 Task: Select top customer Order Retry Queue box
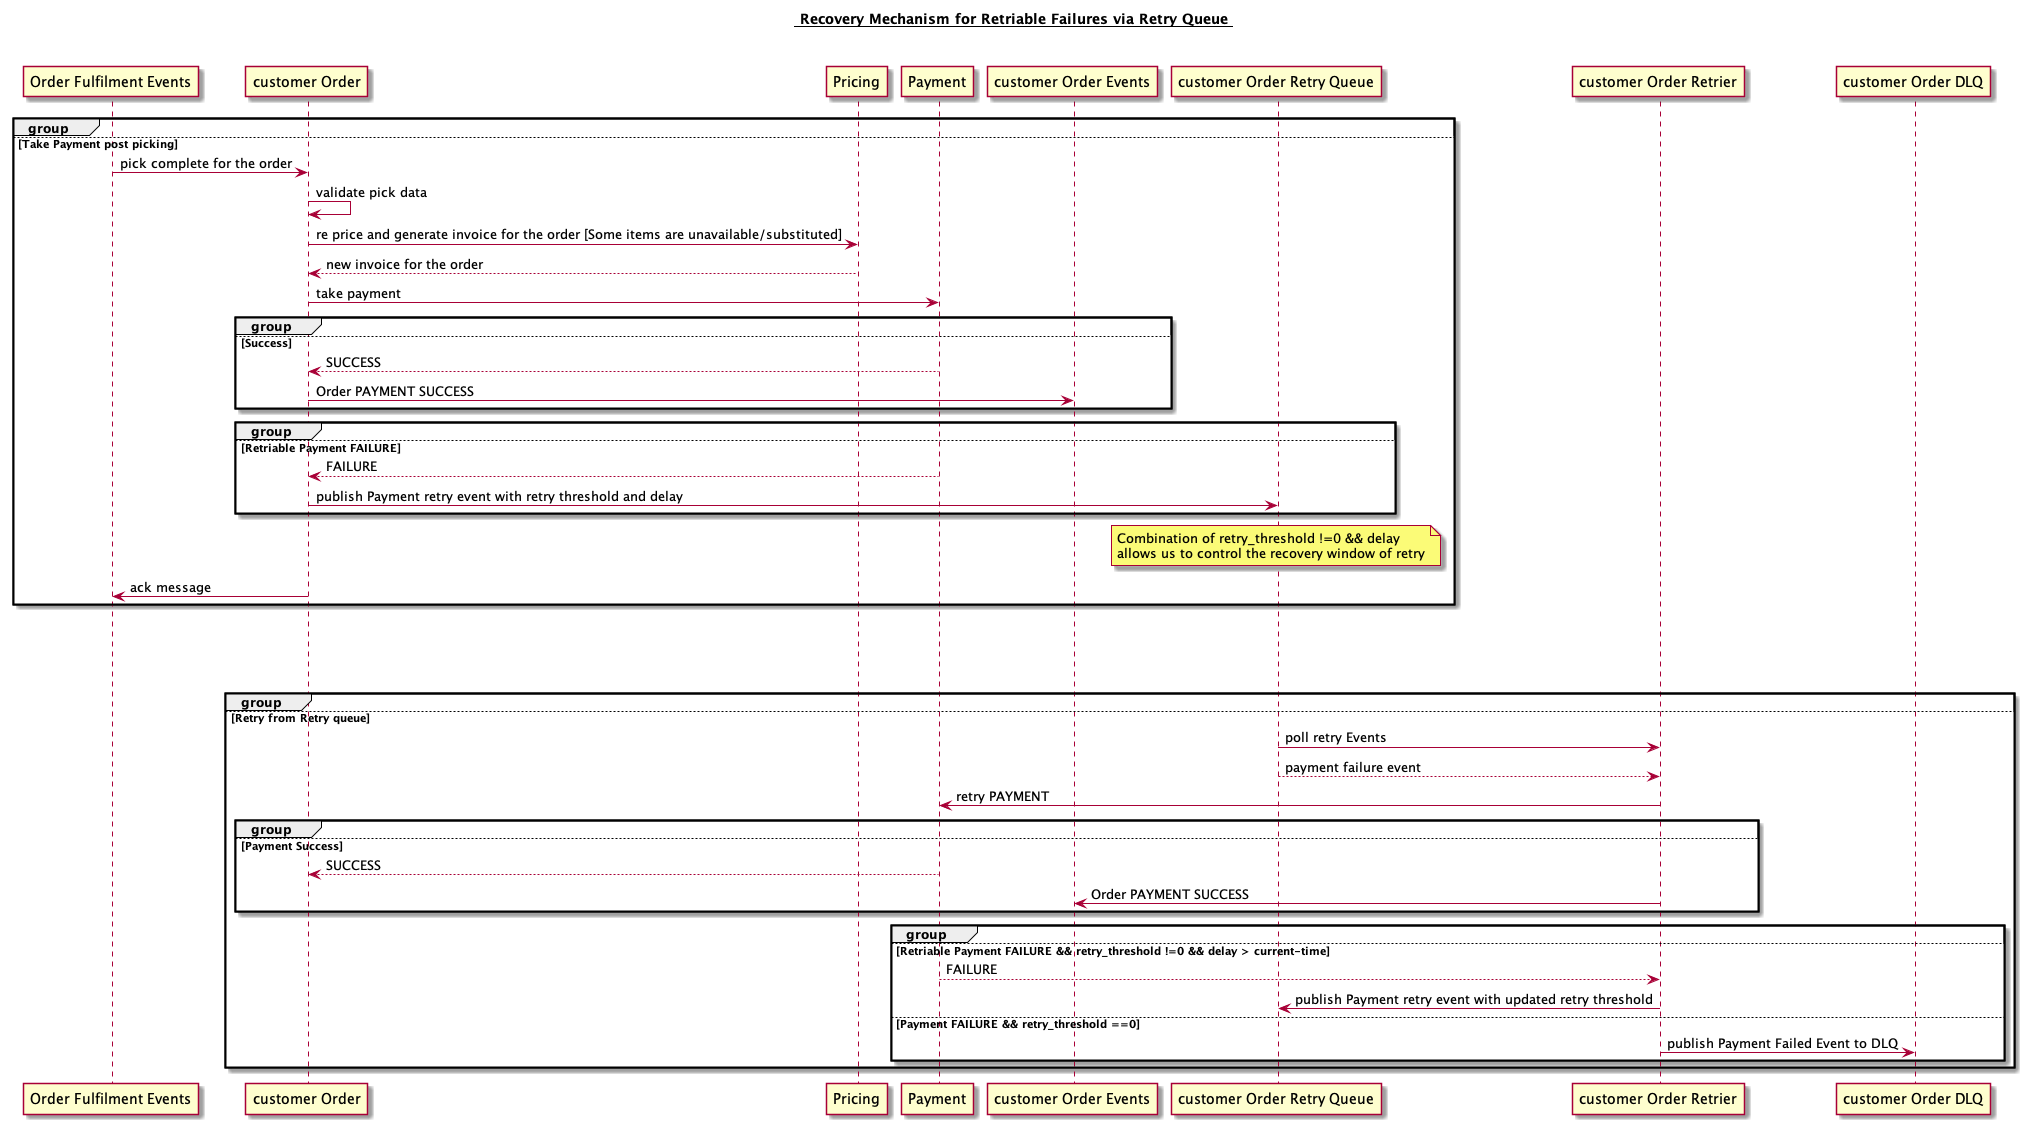coord(1276,82)
